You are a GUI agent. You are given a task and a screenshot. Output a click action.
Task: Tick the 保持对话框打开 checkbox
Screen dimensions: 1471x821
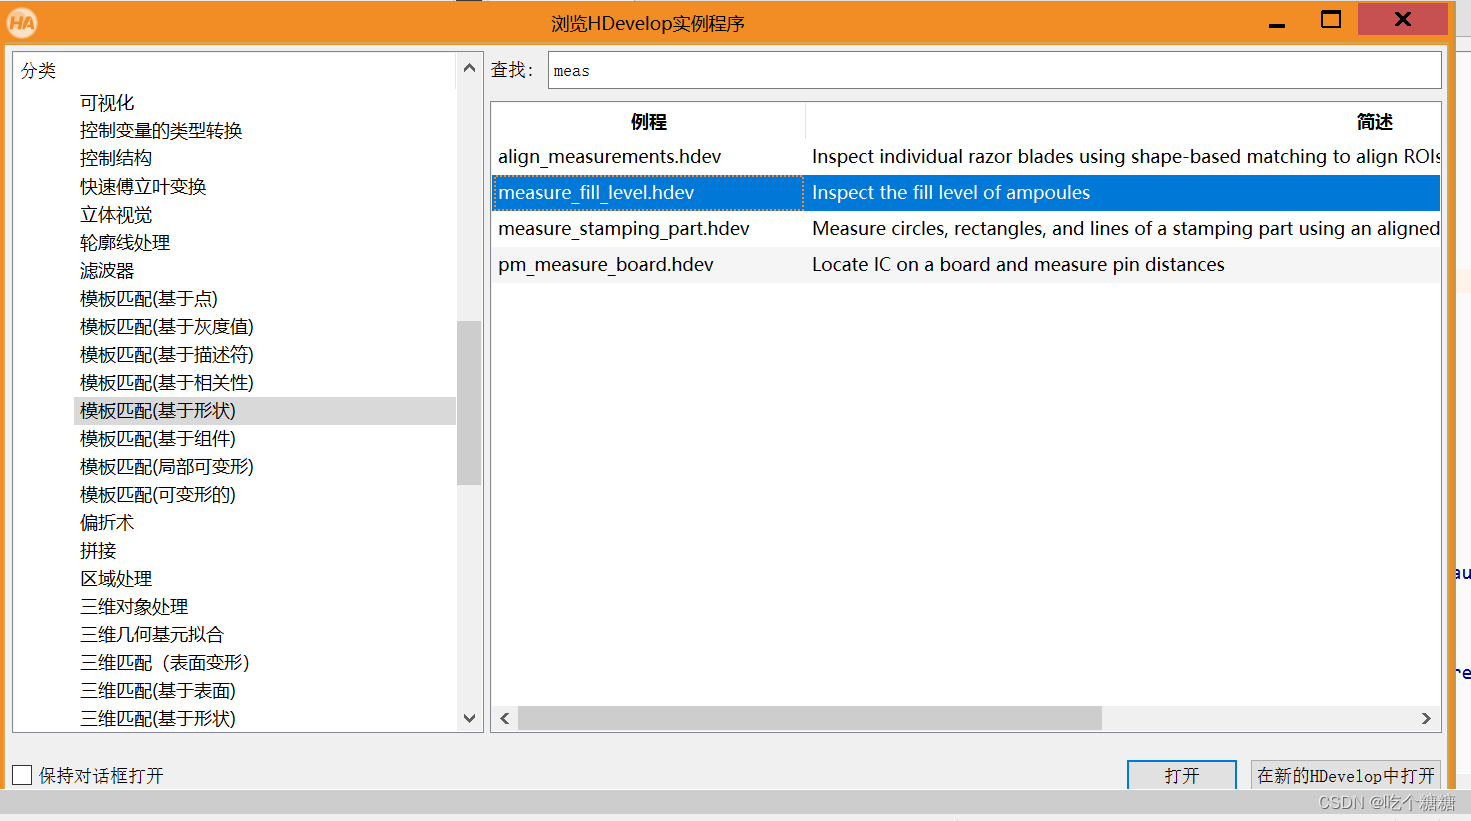pos(22,775)
